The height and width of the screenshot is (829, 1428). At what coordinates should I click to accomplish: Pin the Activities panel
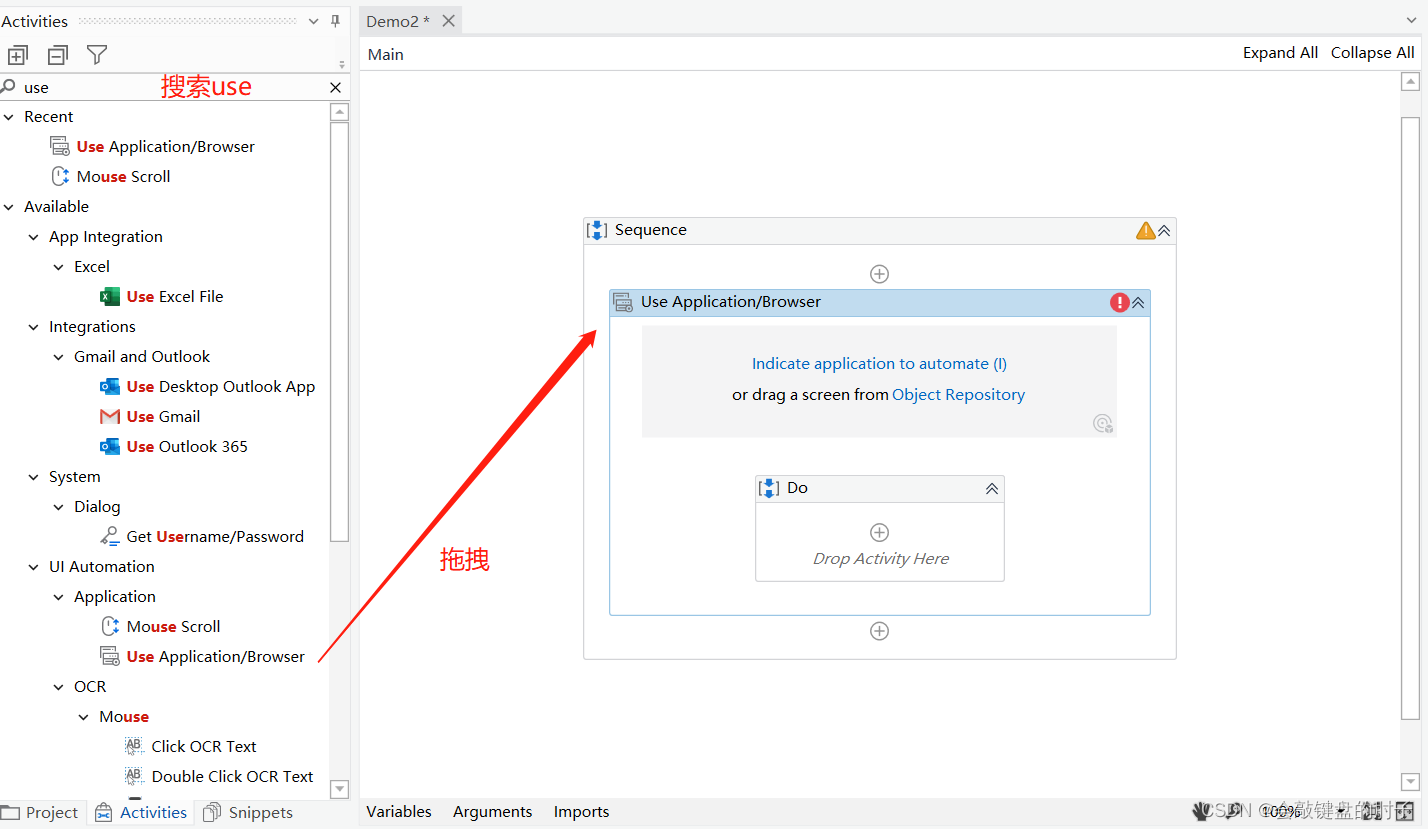[x=336, y=21]
